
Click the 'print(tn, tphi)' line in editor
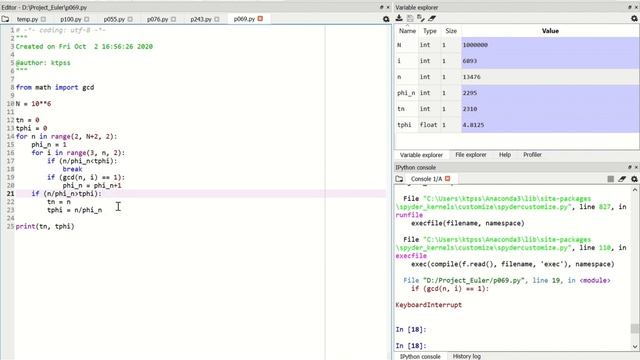(45, 226)
